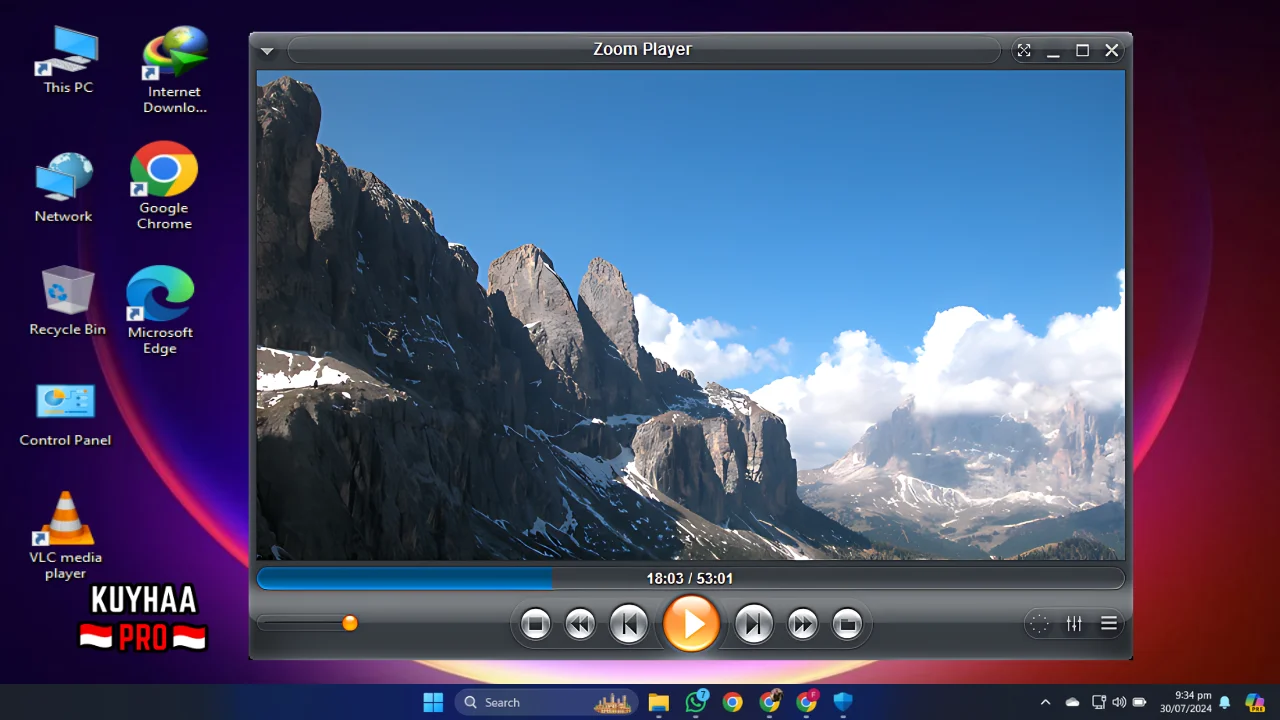This screenshot has height=720, width=1280.
Task: Open Windows Security shield in the taskbar
Action: [x=843, y=702]
